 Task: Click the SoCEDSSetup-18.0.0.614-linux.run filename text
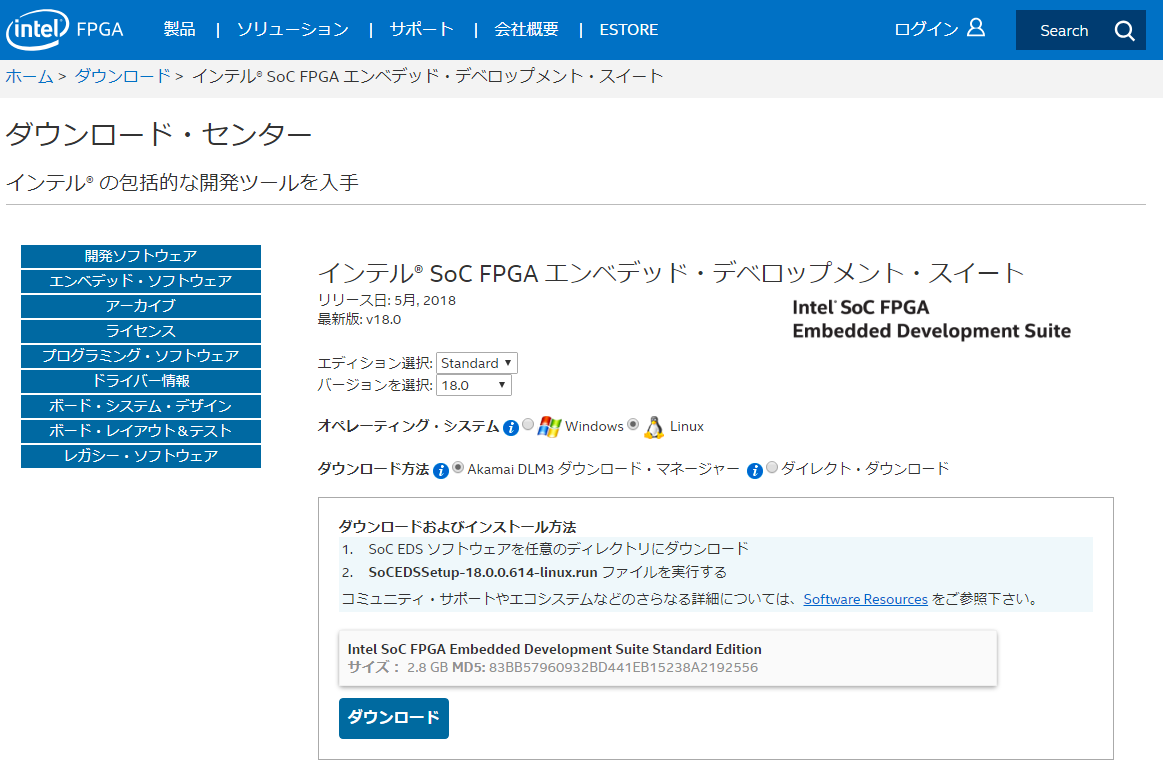point(483,573)
